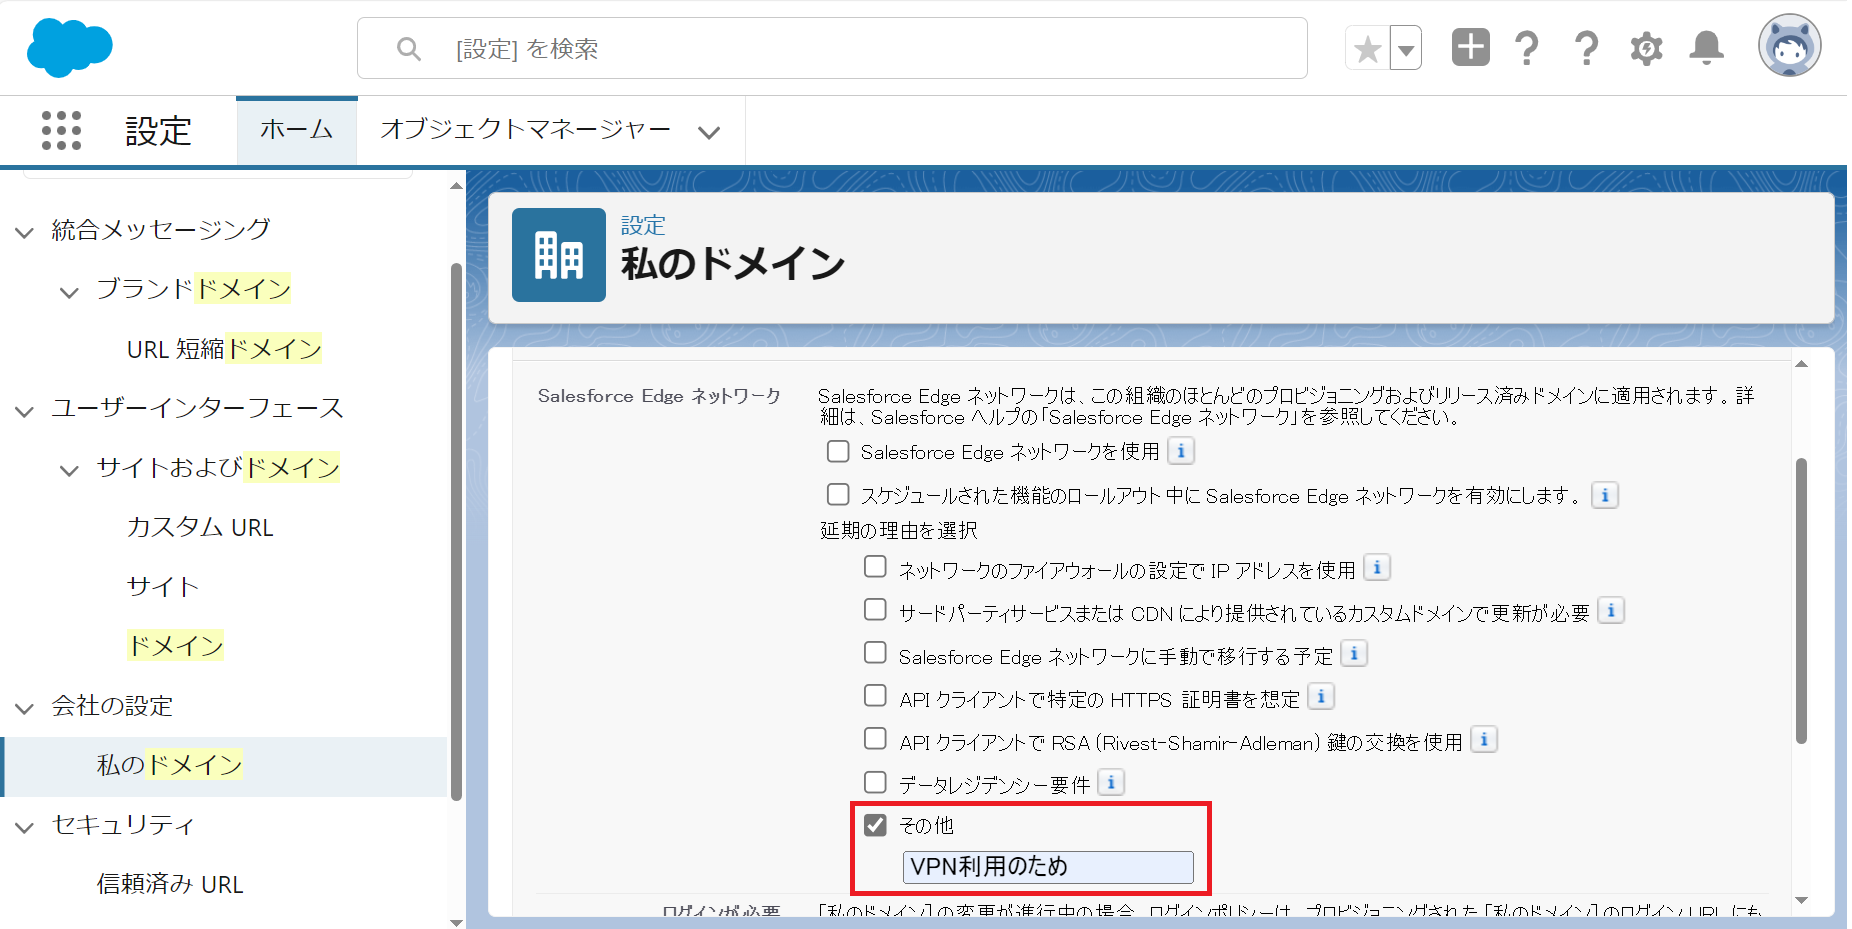Open the App Launcher grid icon
This screenshot has height=929, width=1852.
point(61,131)
